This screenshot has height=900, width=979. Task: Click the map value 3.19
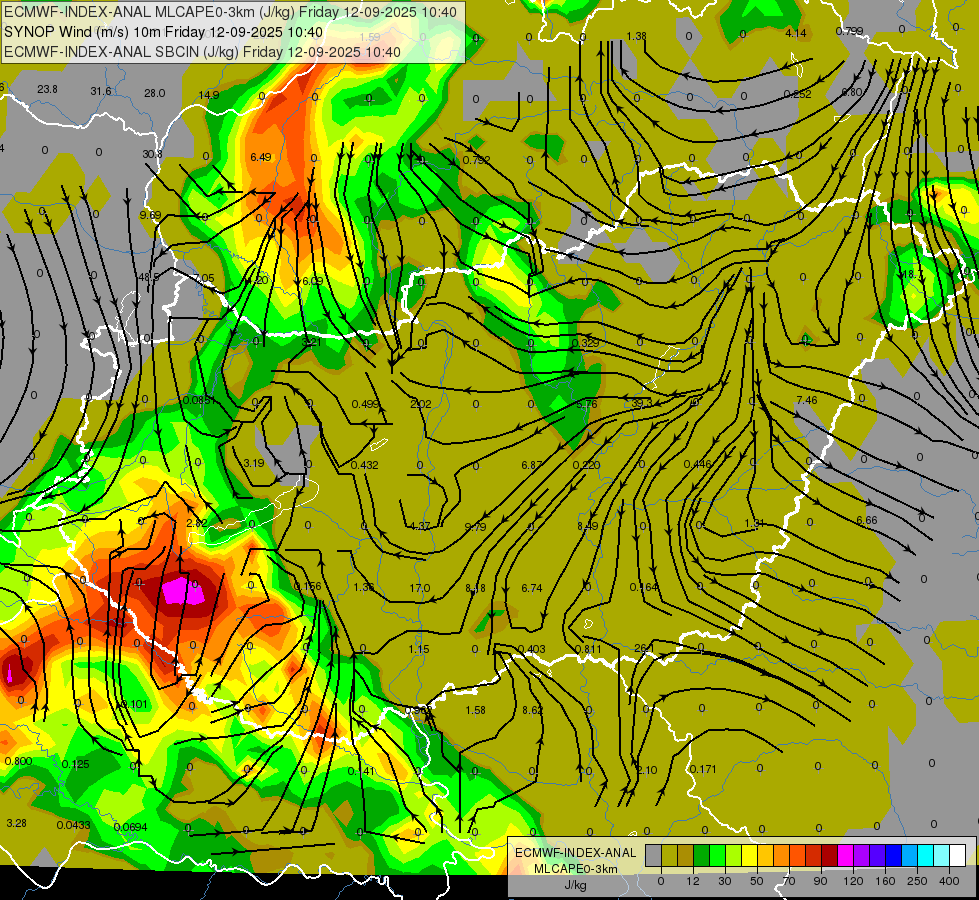pyautogui.click(x=253, y=463)
